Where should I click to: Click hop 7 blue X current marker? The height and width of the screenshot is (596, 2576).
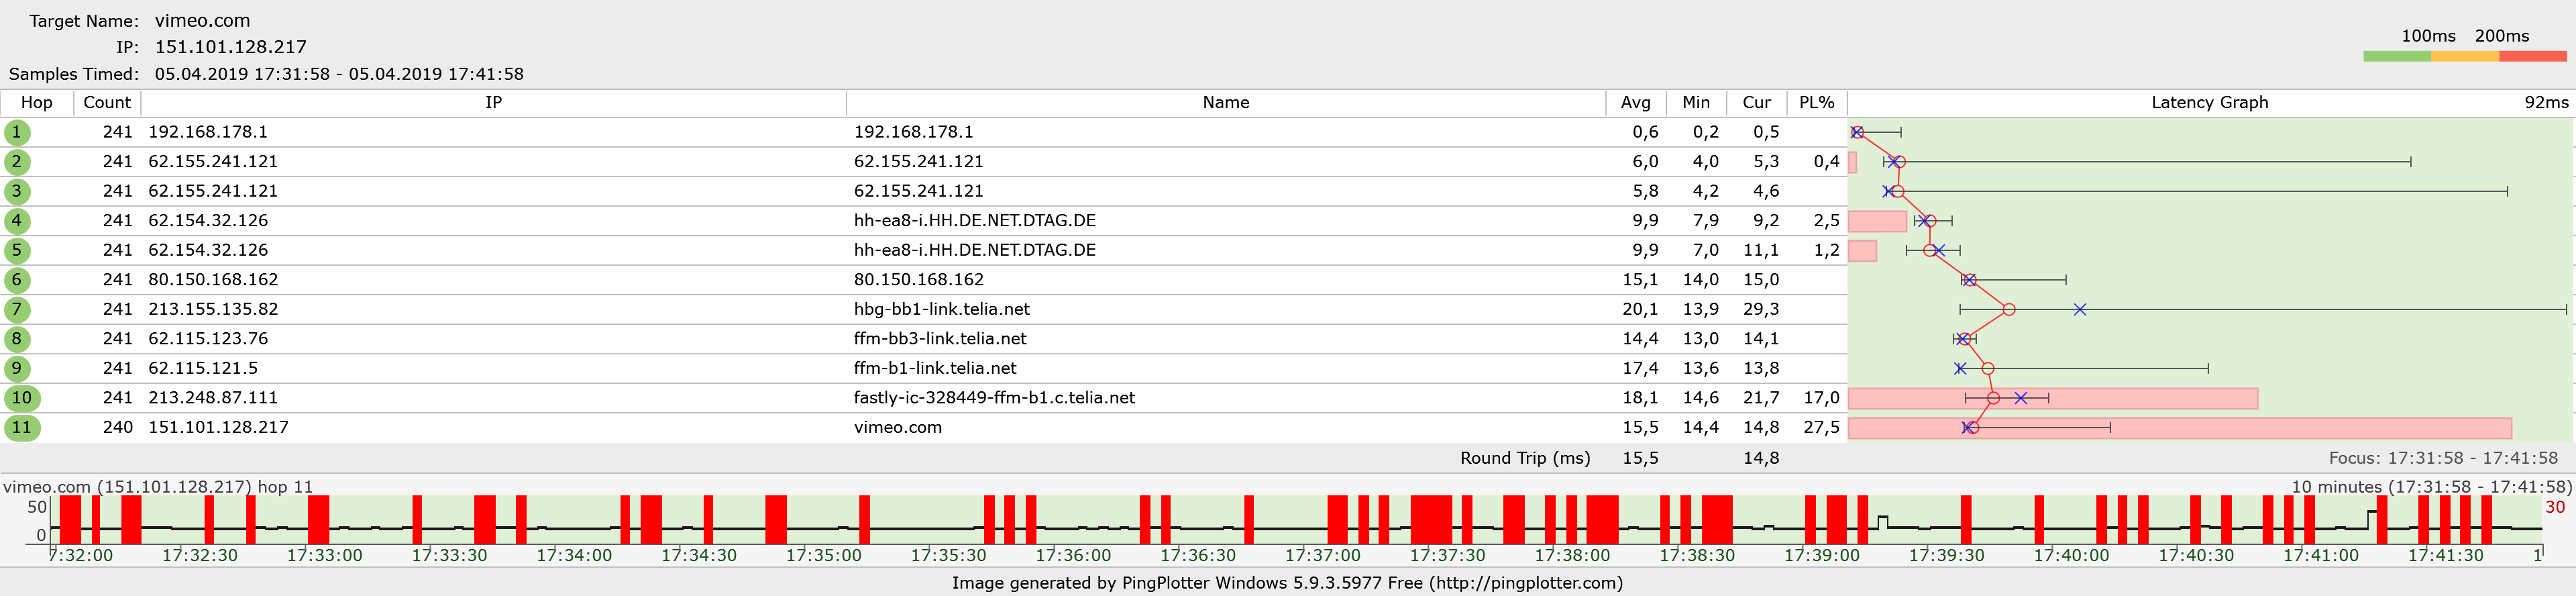click(2080, 310)
